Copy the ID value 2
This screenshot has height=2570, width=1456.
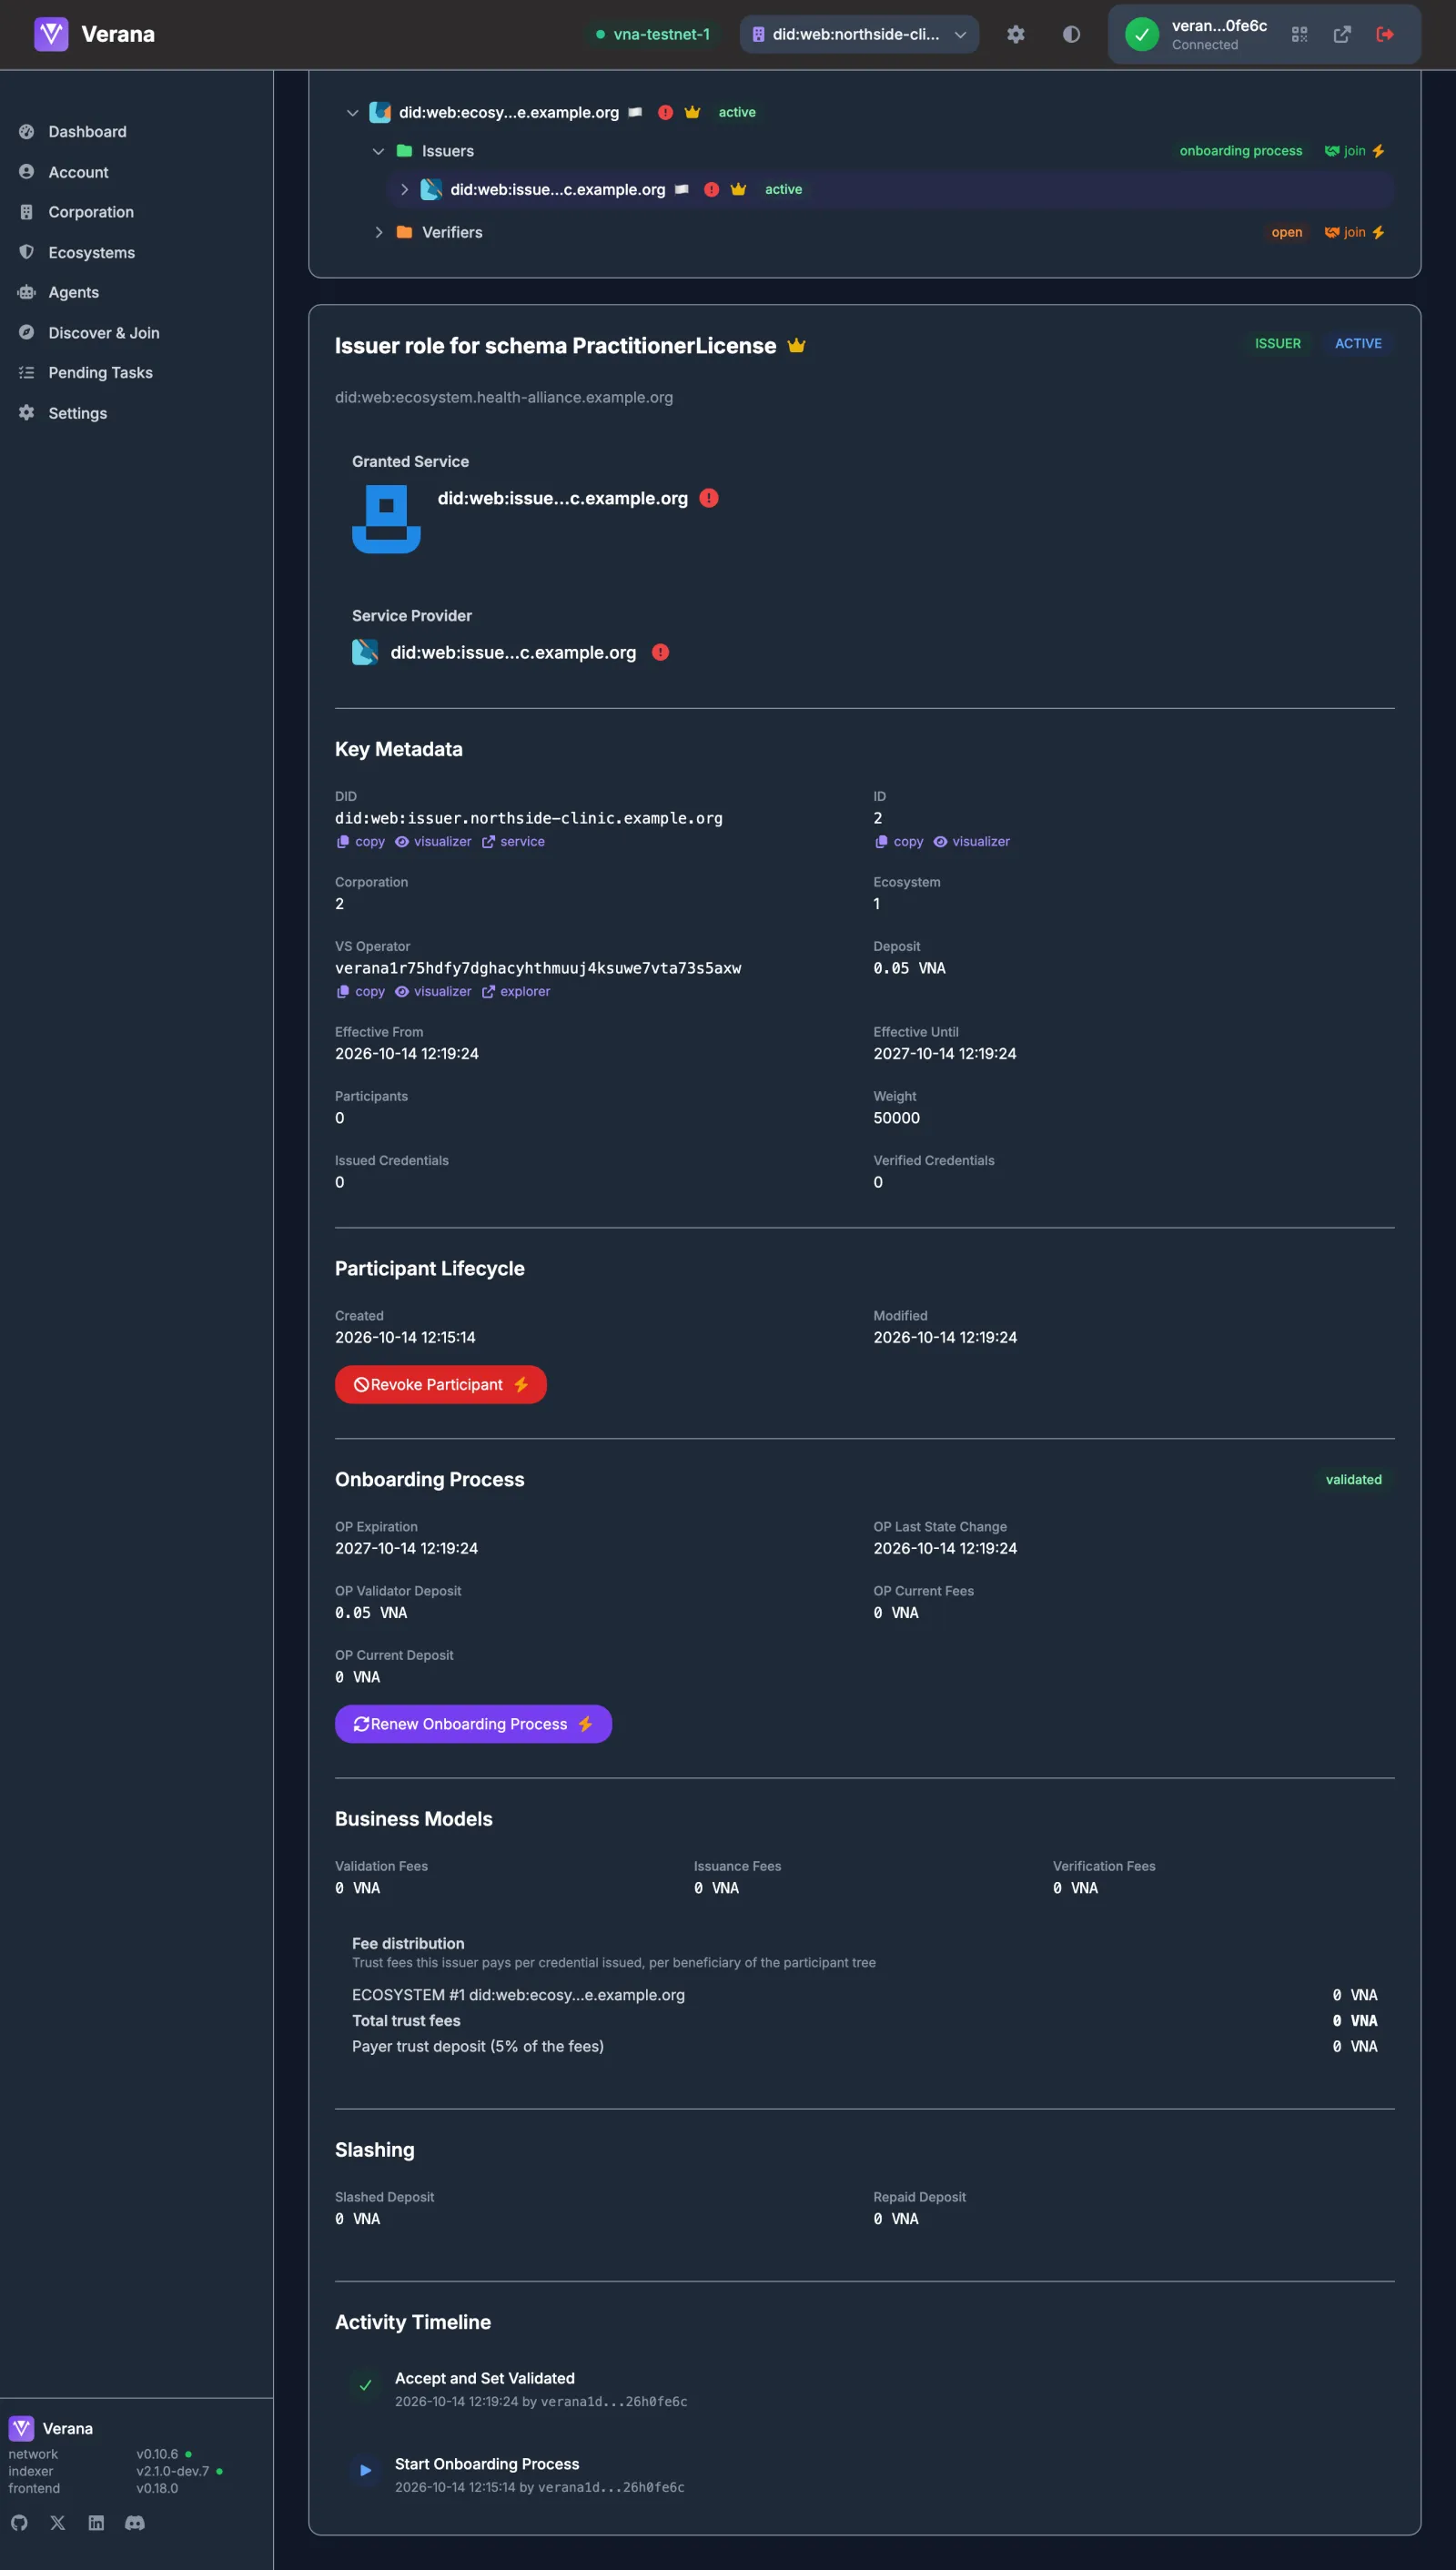tap(899, 842)
